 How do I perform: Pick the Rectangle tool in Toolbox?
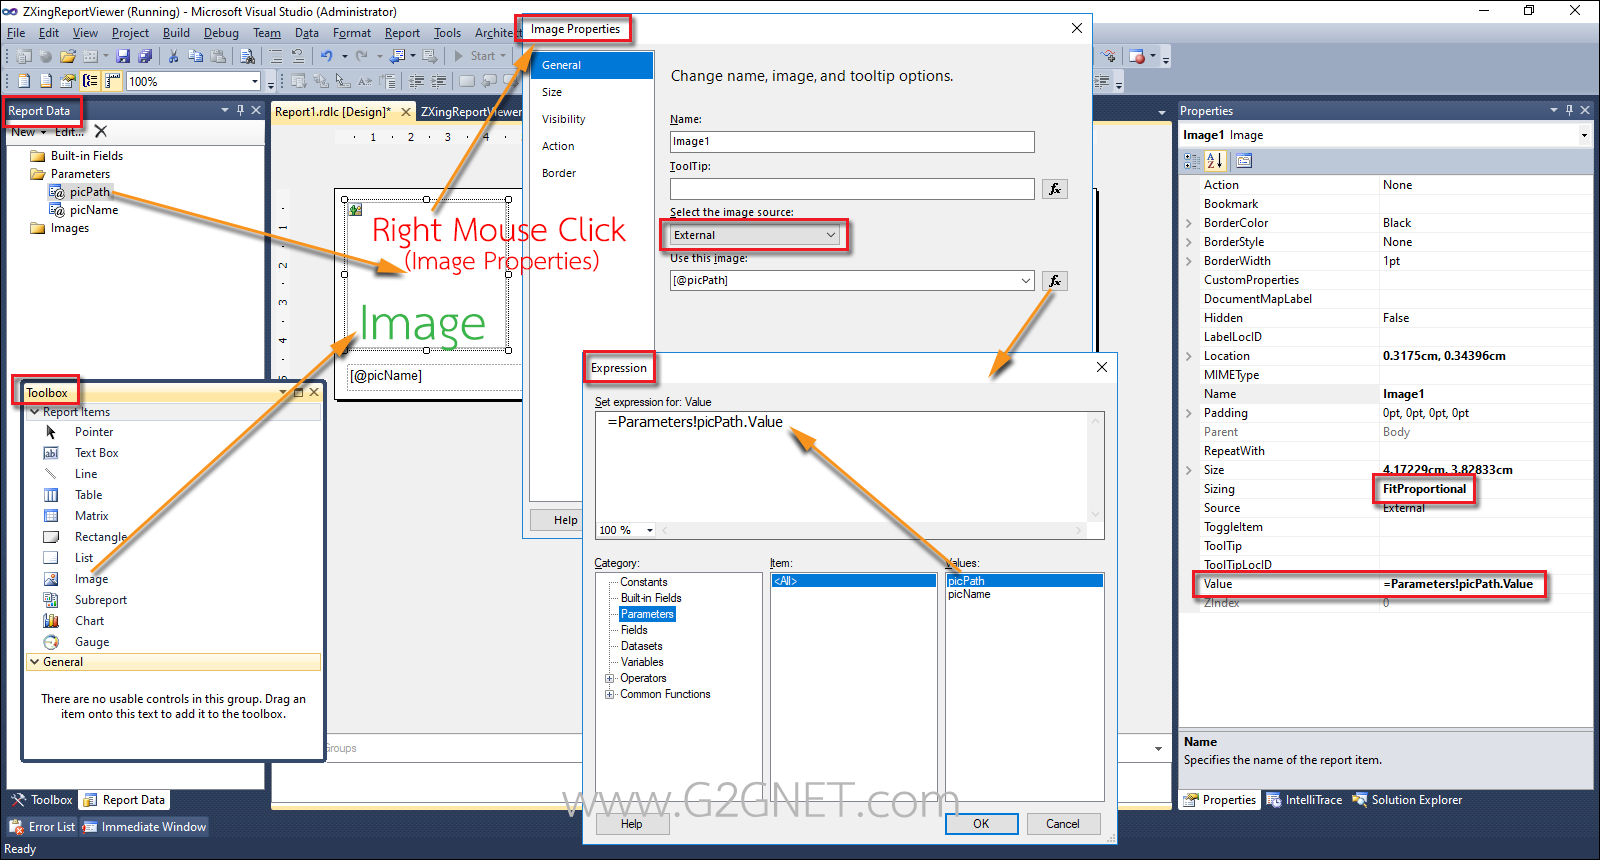pyautogui.click(x=100, y=537)
